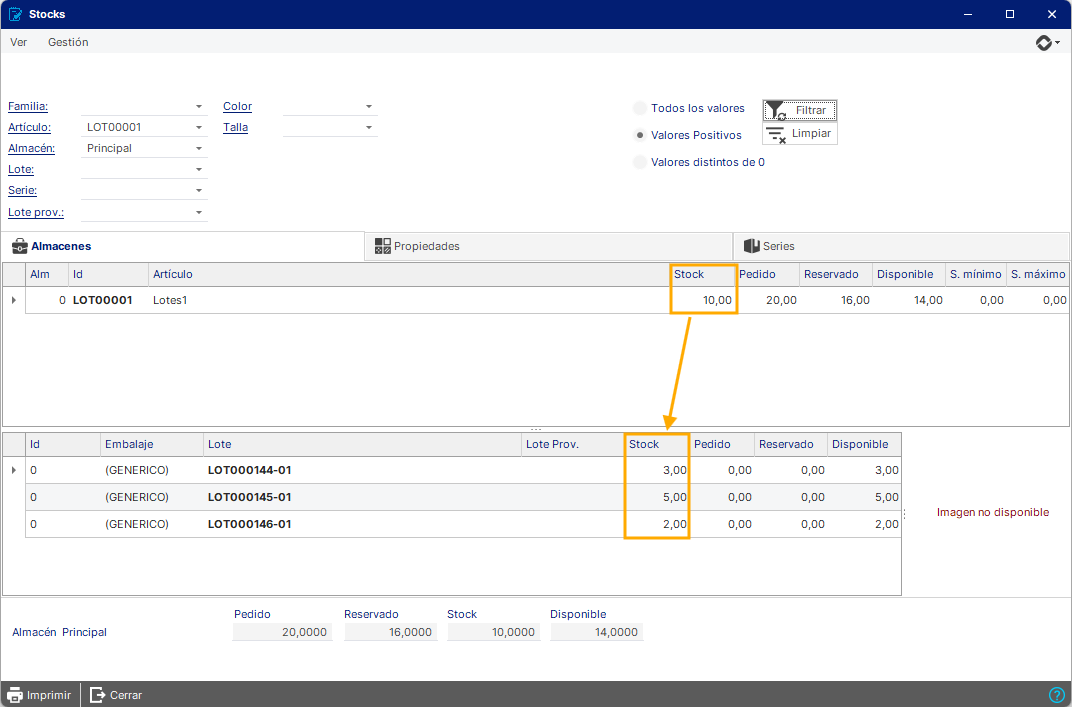
Task: Select lot row LOT000145-01
Action: tap(463, 497)
